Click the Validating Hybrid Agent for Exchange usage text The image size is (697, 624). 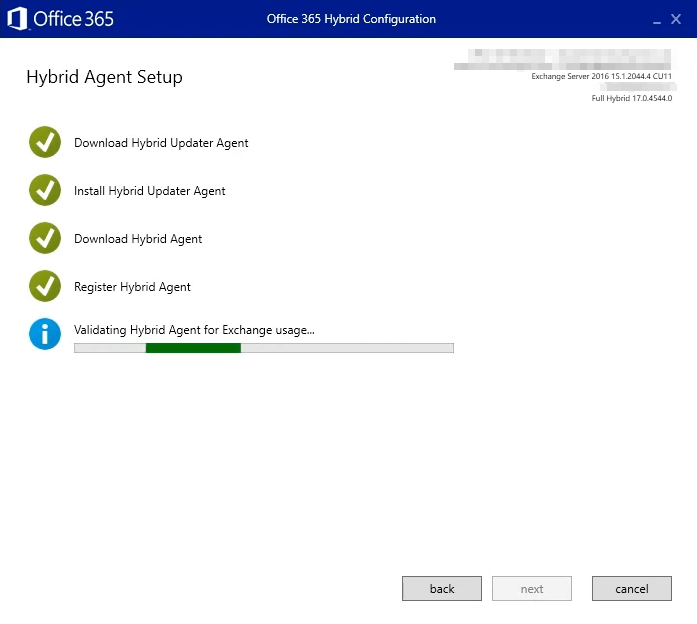[194, 330]
